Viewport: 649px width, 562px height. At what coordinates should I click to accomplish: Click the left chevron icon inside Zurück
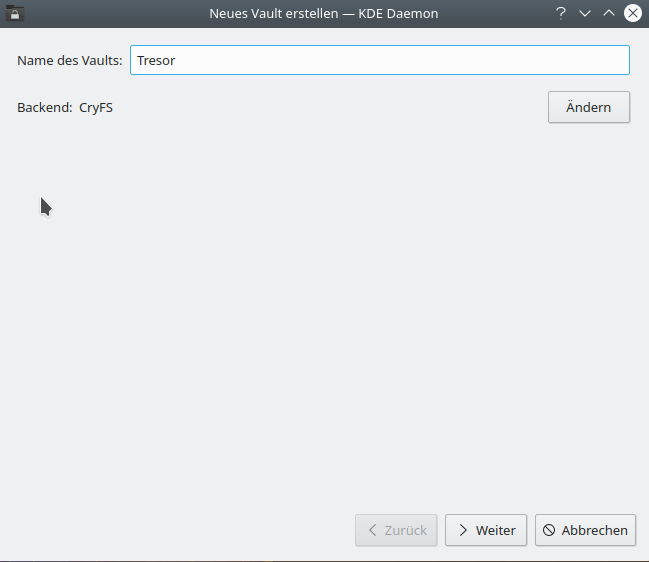373,530
